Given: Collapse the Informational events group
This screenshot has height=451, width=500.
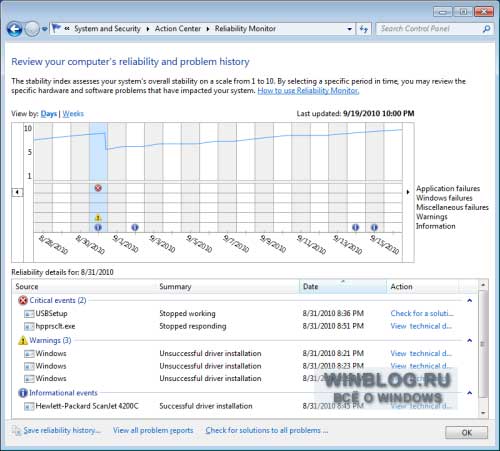Looking at the screenshot, I should (x=470, y=393).
